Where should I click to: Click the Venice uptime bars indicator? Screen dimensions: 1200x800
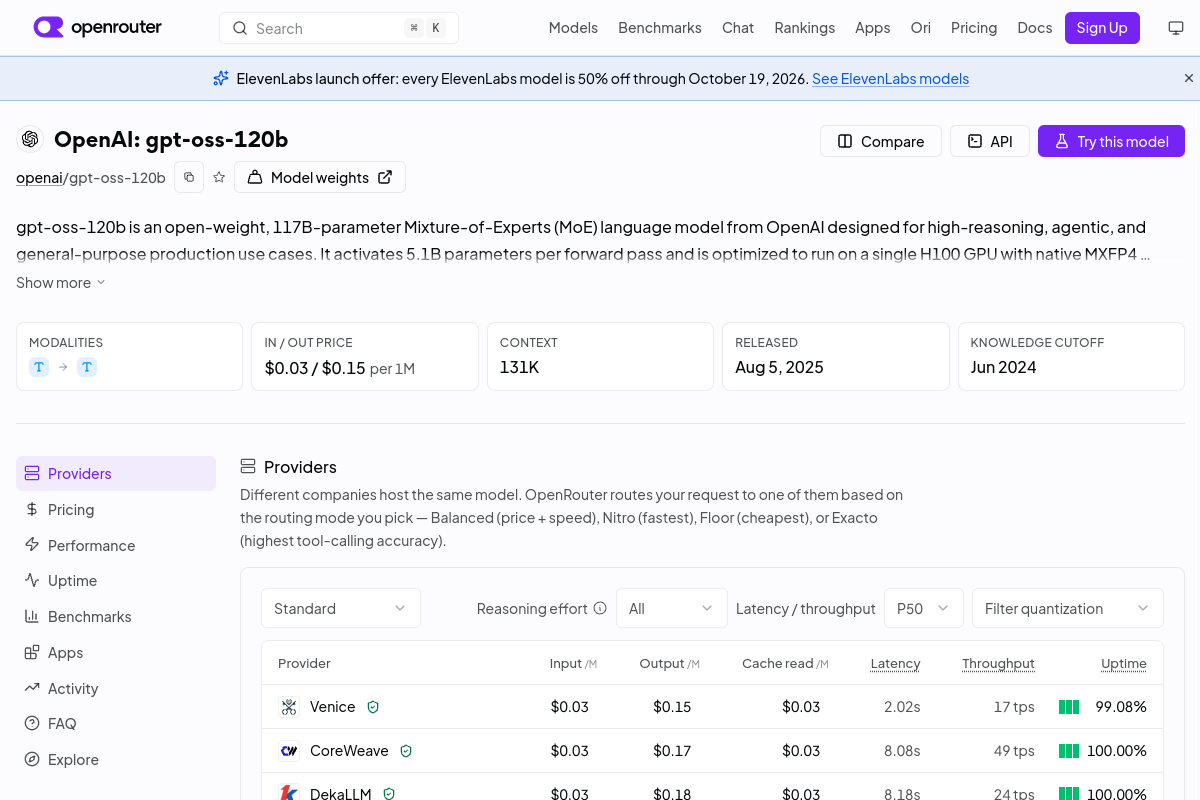click(x=1069, y=707)
